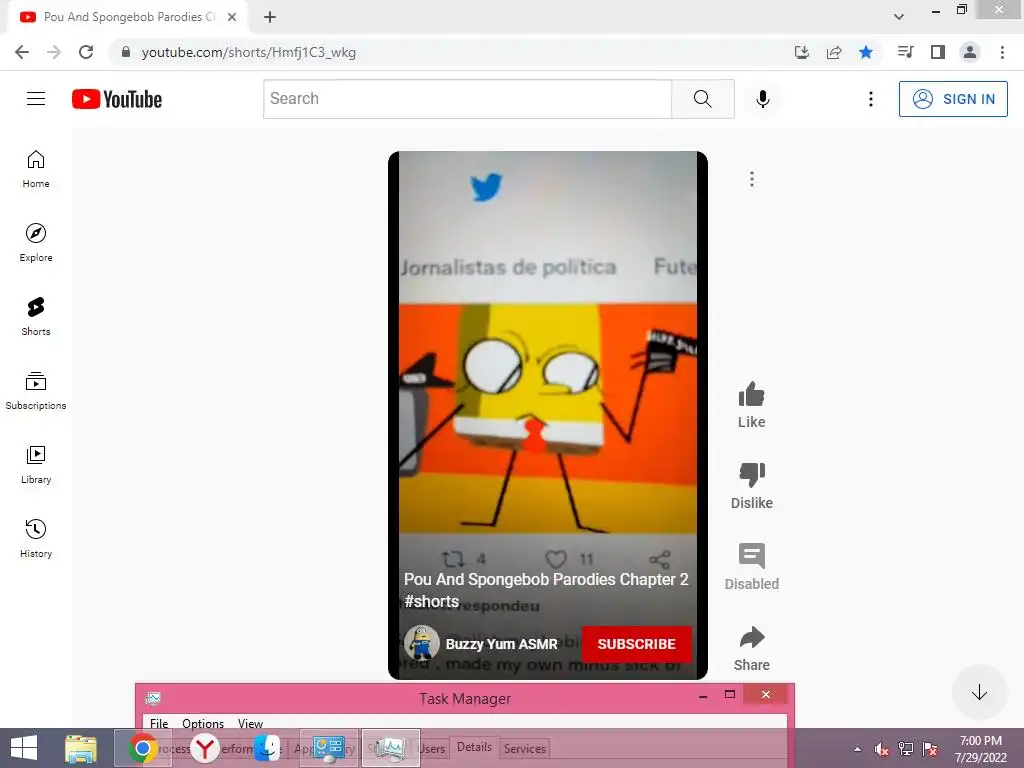
Task: Start voice search with microphone
Action: [762, 99]
